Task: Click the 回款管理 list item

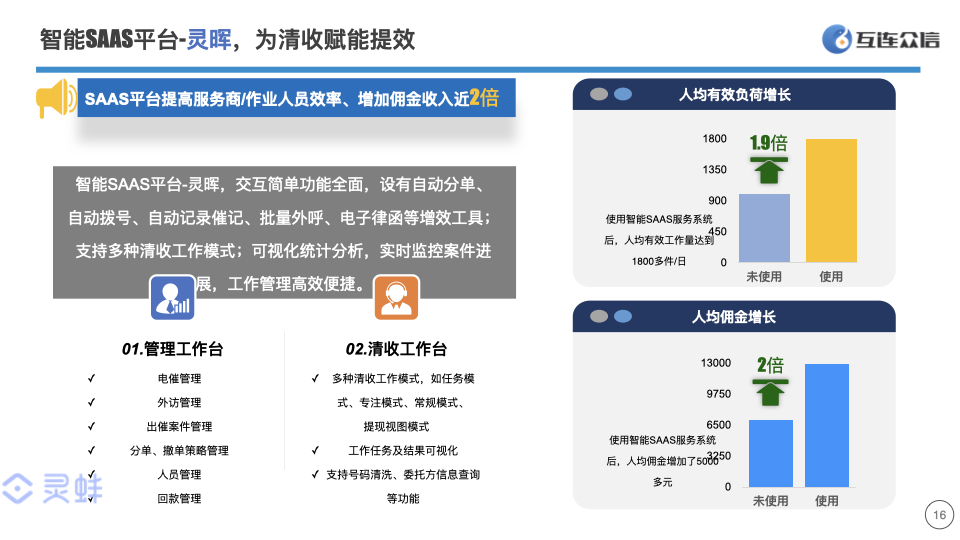Action: point(179,498)
